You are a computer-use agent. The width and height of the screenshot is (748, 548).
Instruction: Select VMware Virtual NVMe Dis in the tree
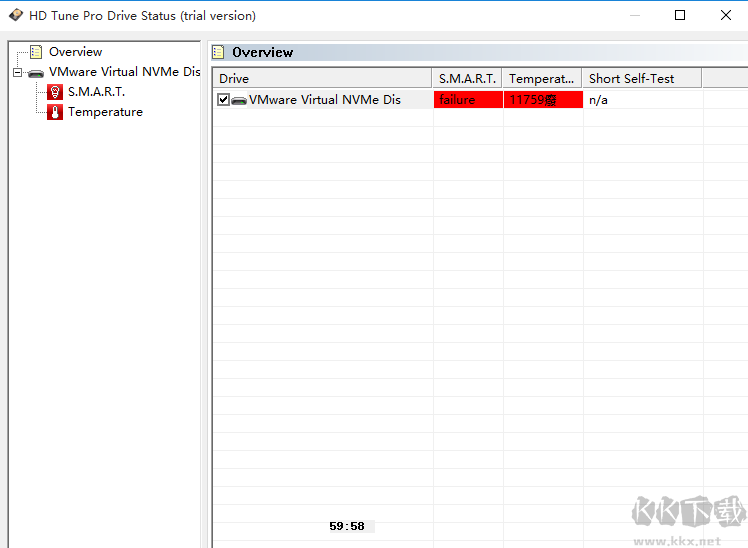coord(125,72)
